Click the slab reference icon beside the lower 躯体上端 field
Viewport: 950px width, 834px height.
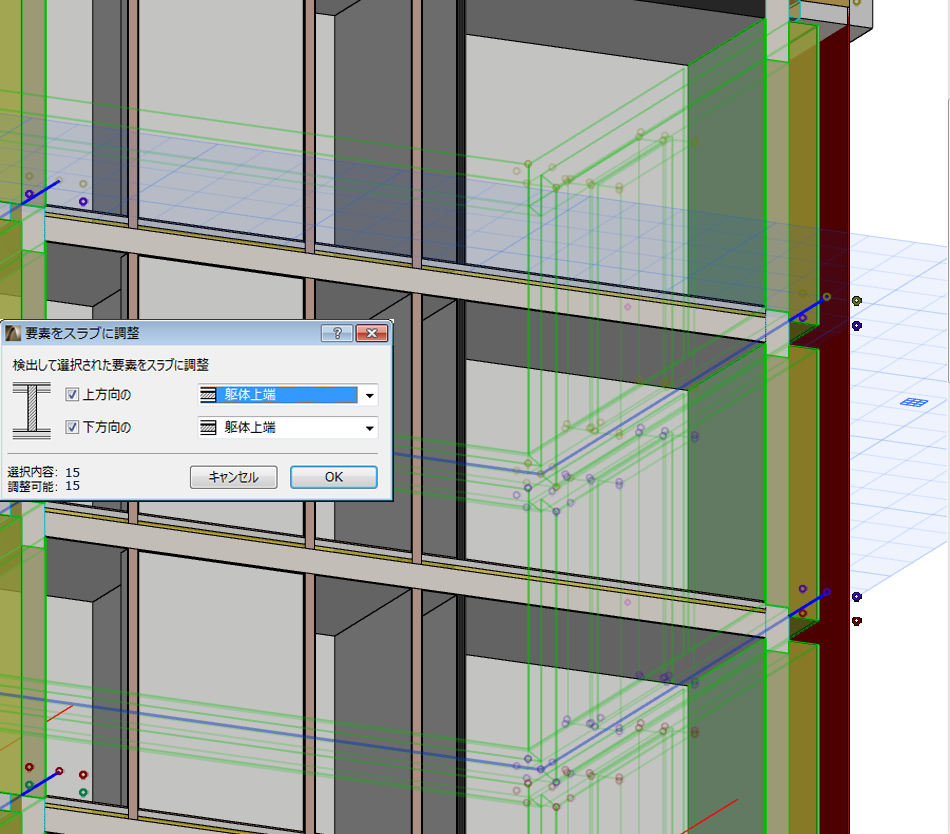(x=210, y=427)
